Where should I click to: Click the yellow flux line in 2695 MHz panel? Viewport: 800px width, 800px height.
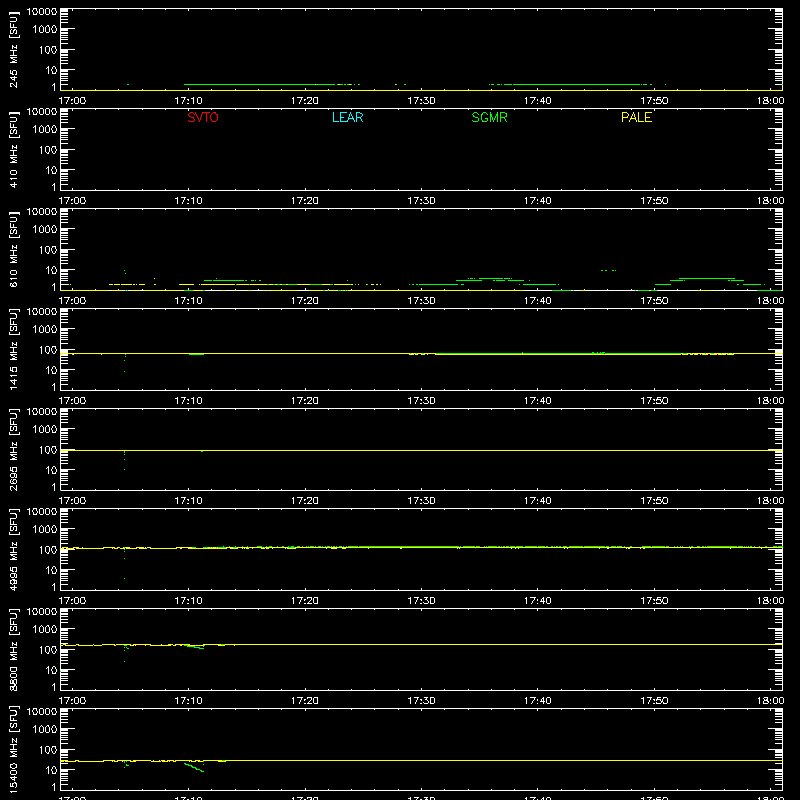click(421, 450)
